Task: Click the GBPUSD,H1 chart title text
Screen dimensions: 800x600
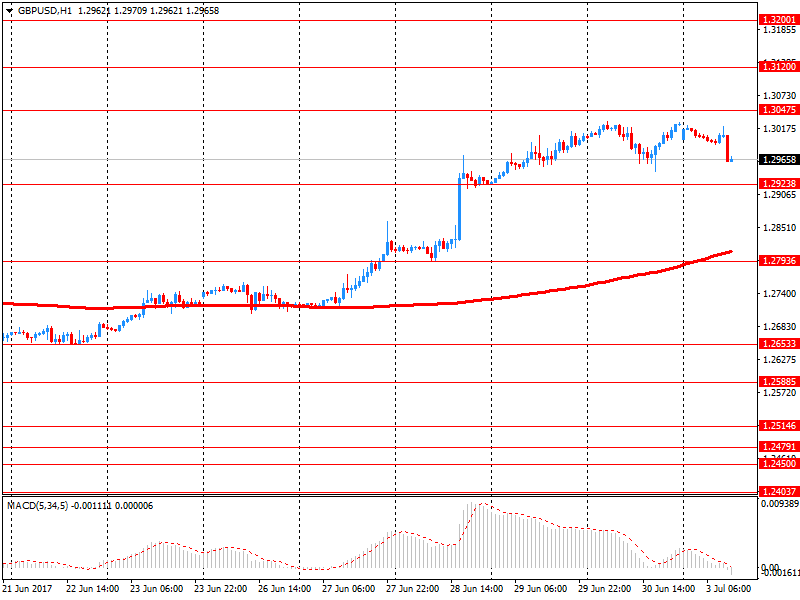Action: click(x=45, y=11)
